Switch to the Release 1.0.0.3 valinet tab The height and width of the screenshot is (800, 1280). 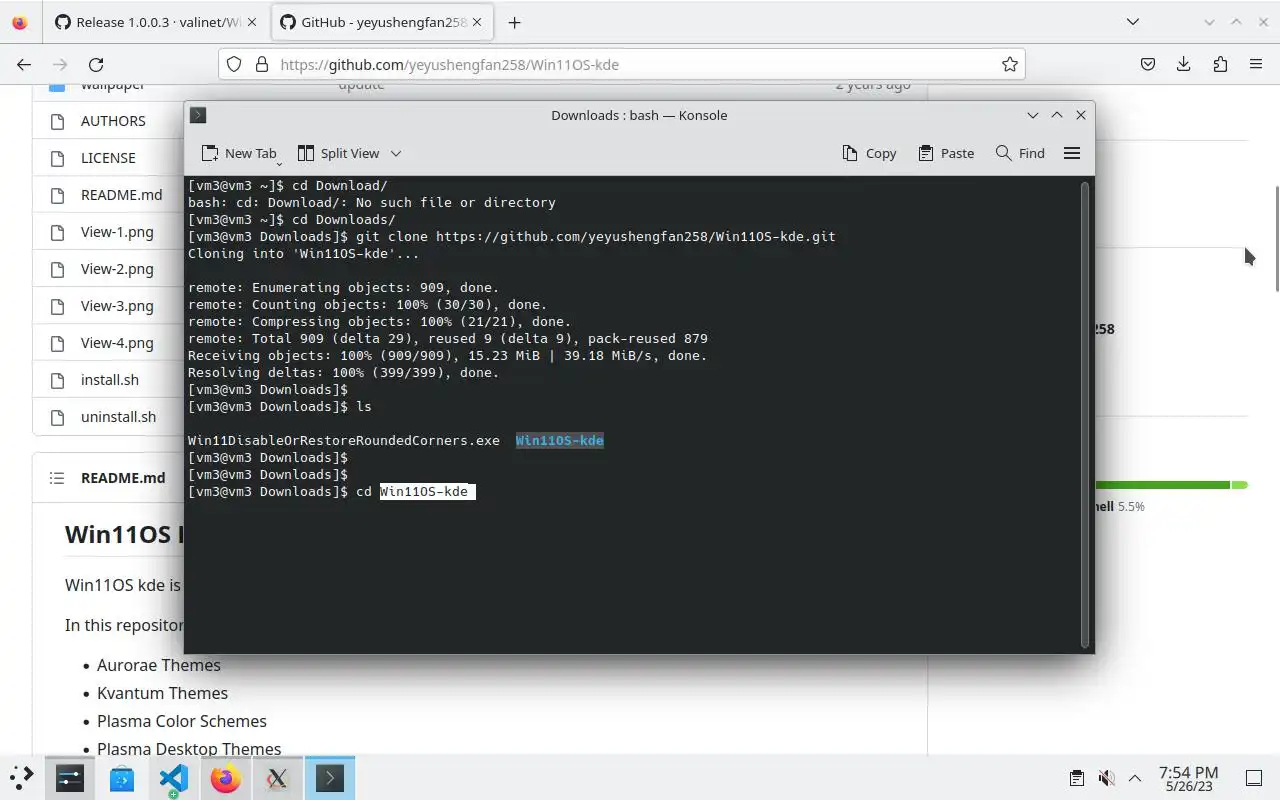(x=157, y=22)
